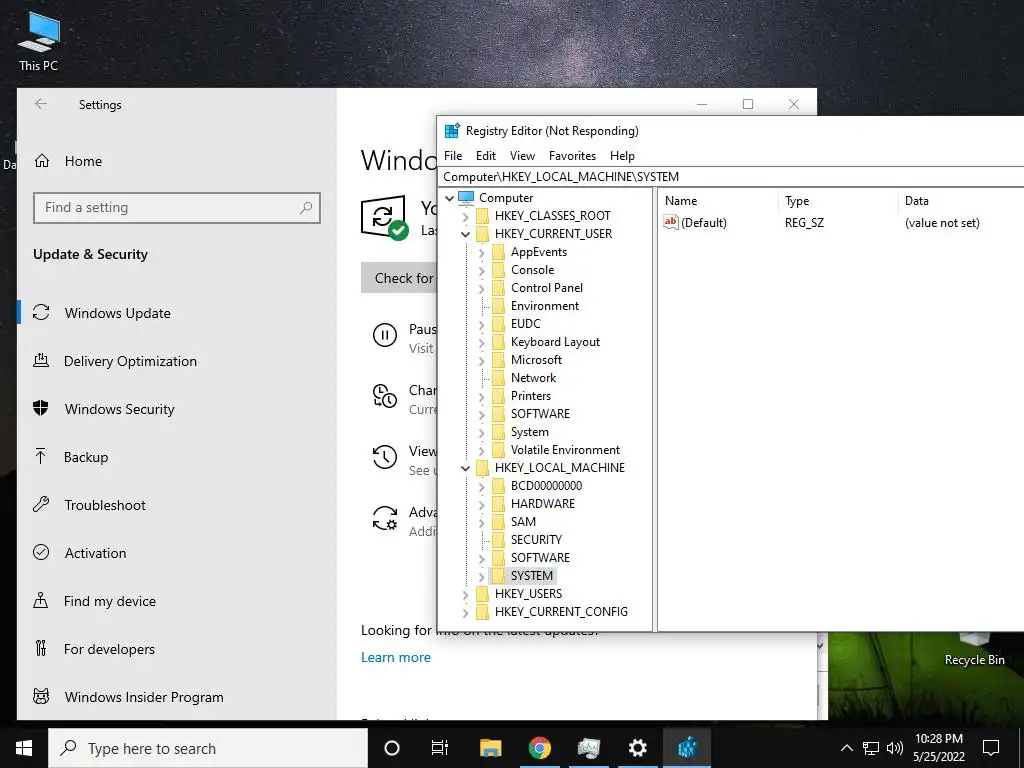Select Windows Security in Settings sidebar
Screen dimensions: 1024x768
120,409
